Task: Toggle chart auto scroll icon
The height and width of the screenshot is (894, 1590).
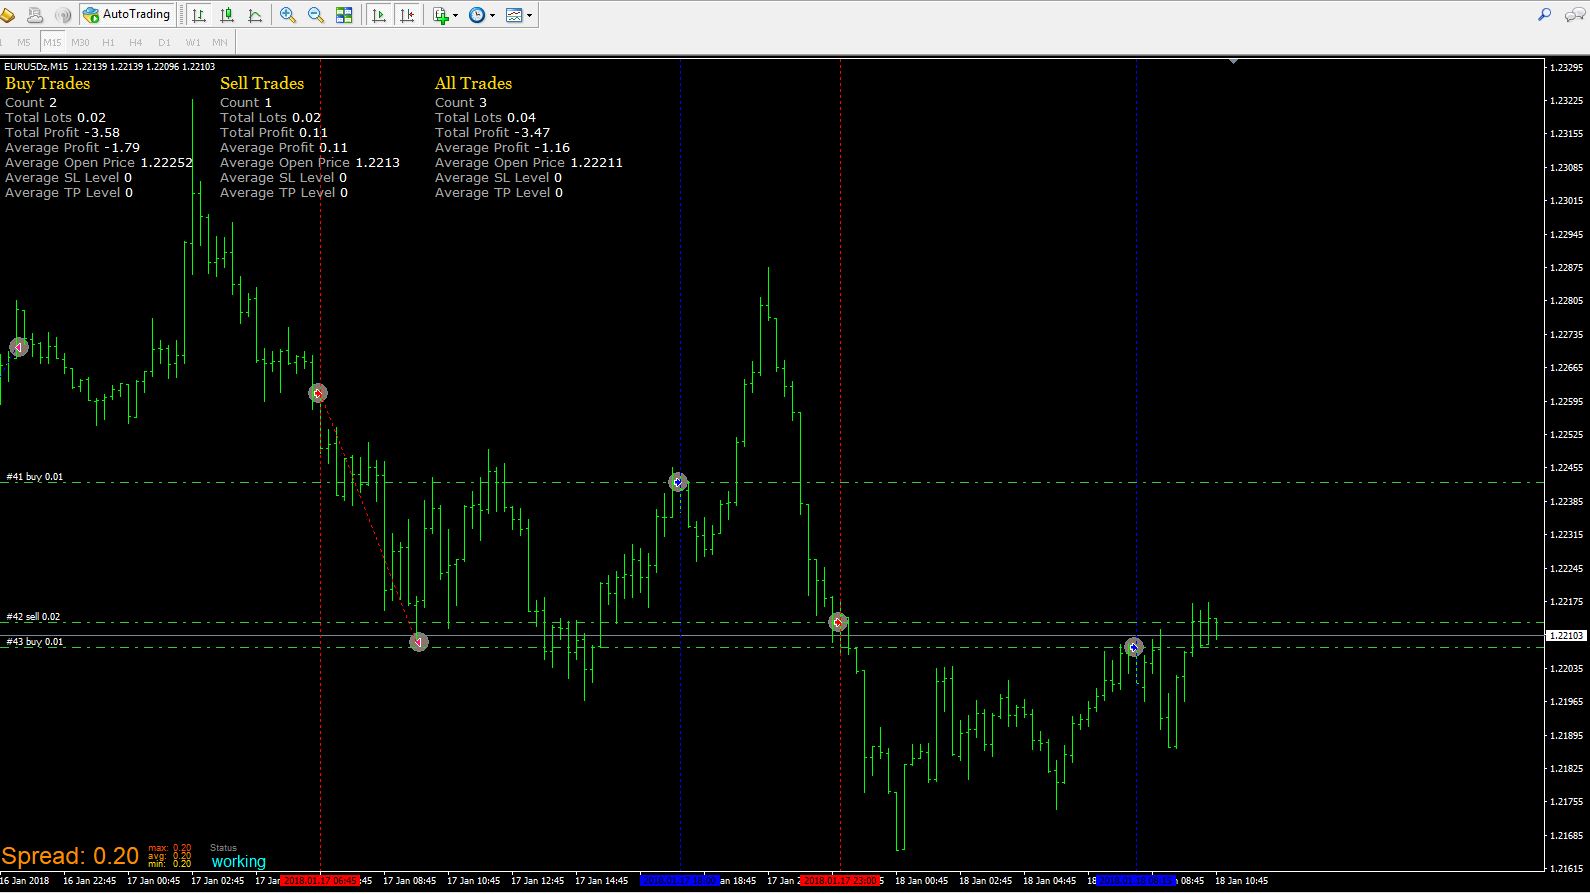Action: 379,15
